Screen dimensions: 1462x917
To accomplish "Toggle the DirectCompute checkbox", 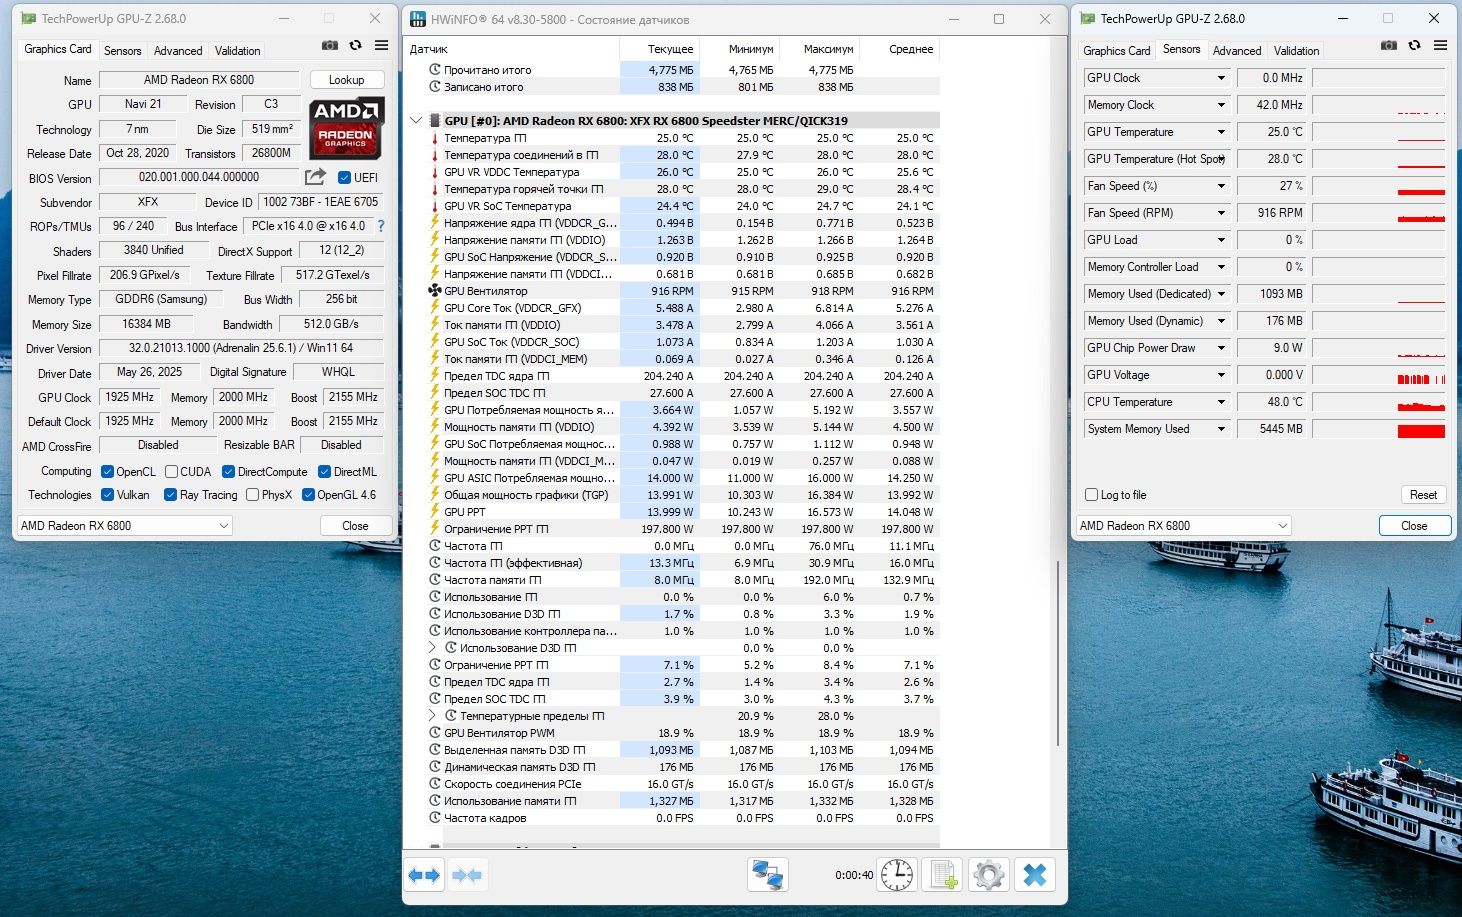I will pyautogui.click(x=228, y=472).
